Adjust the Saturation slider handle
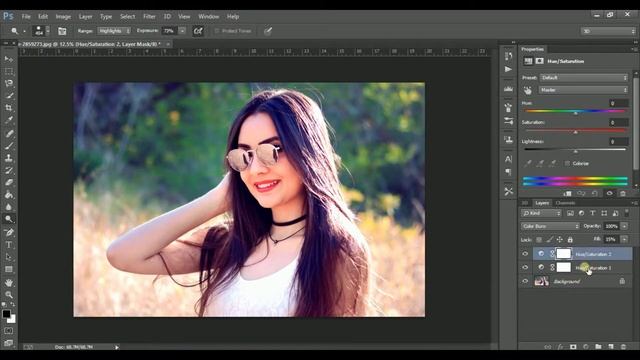The width and height of the screenshot is (640, 360). click(576, 132)
